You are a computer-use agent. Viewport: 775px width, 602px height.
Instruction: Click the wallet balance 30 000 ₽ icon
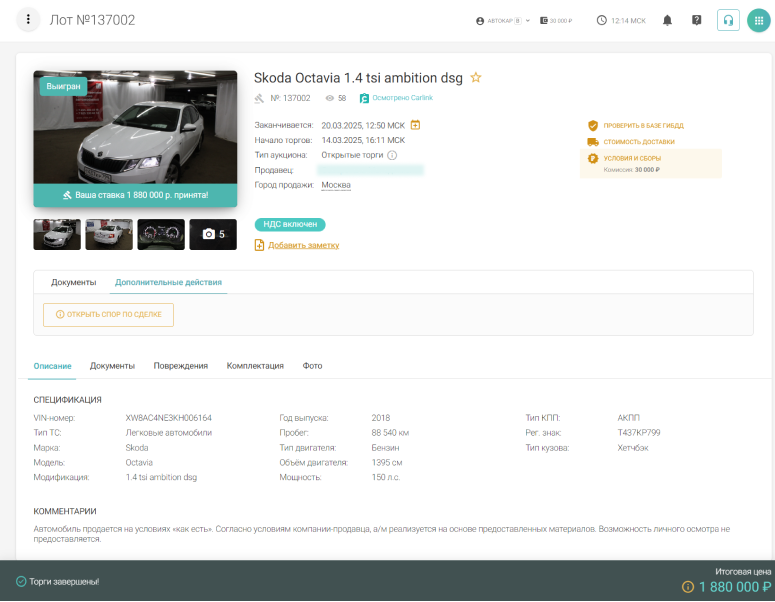click(544, 20)
